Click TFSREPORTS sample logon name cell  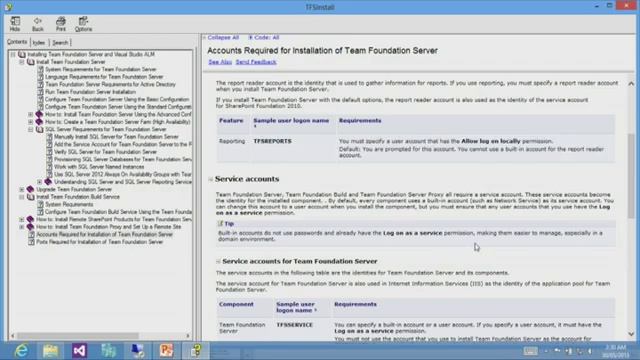pos(272,141)
